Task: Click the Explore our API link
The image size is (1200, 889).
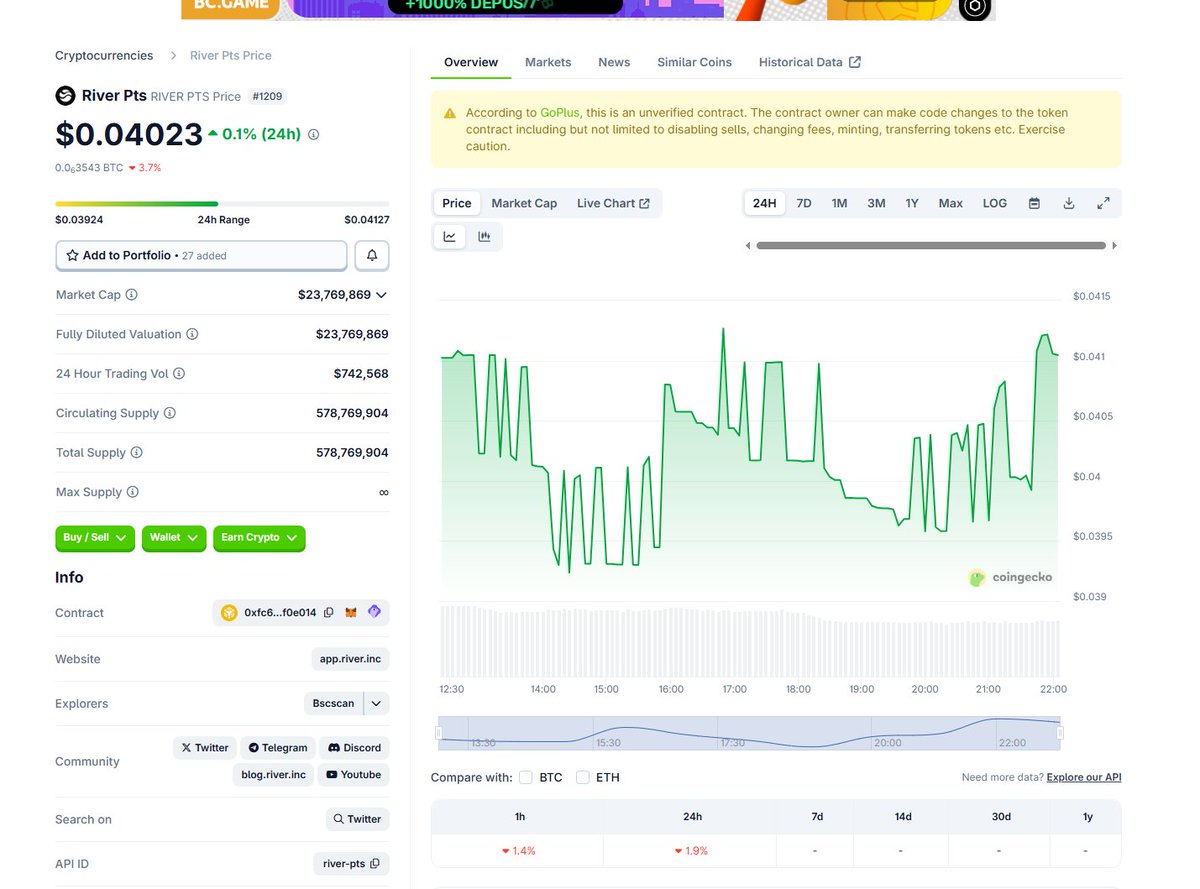Action: coord(1084,777)
